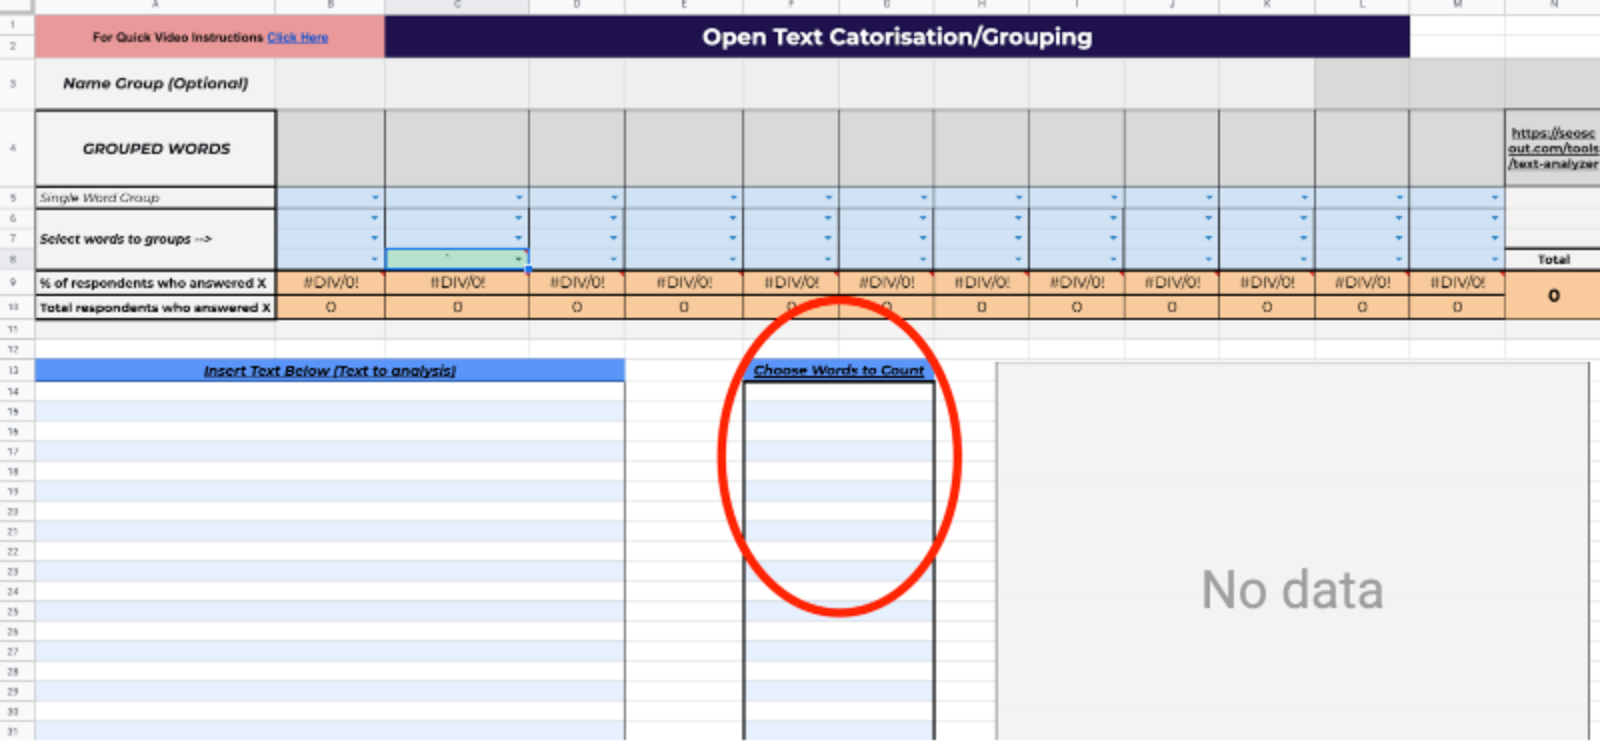
Task: Select '% of respondents who answered X' label
Action: pos(155,283)
